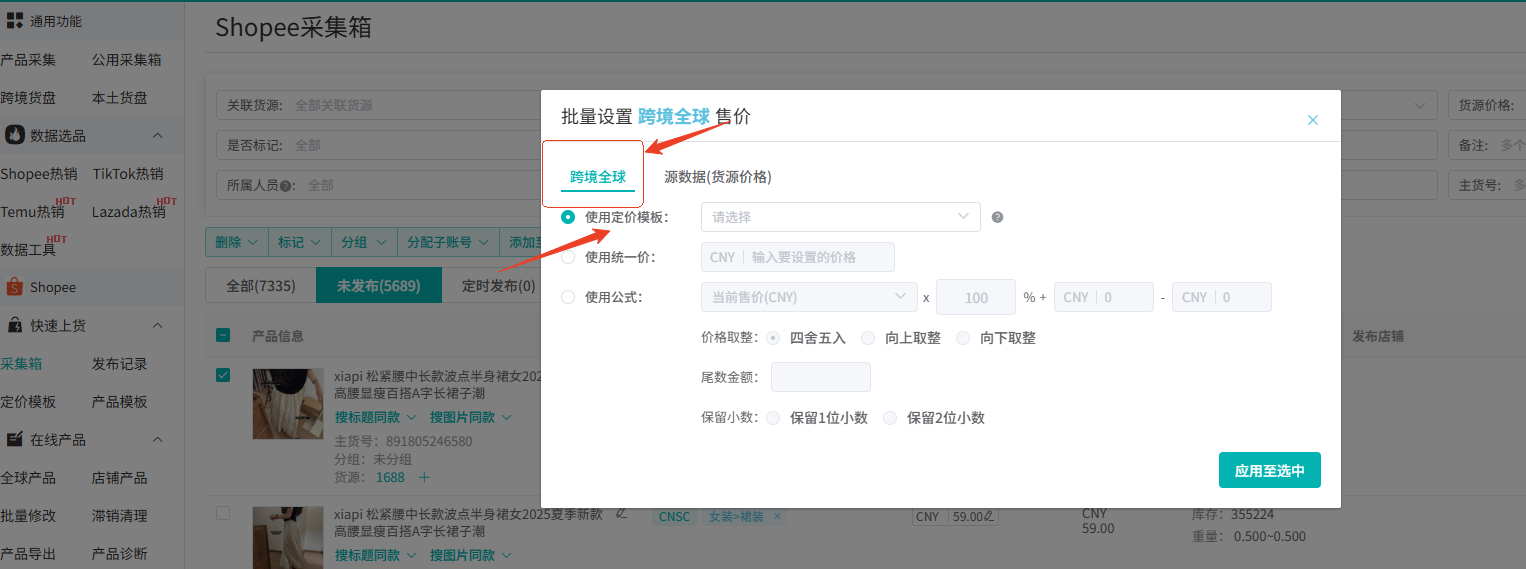Choose 向下取整 rounding option

click(963, 338)
